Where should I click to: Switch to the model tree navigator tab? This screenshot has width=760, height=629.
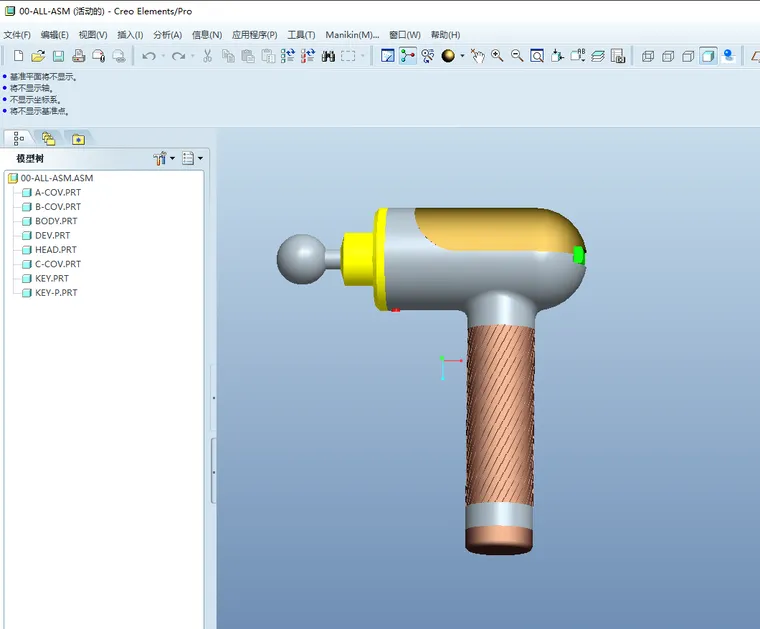18,139
